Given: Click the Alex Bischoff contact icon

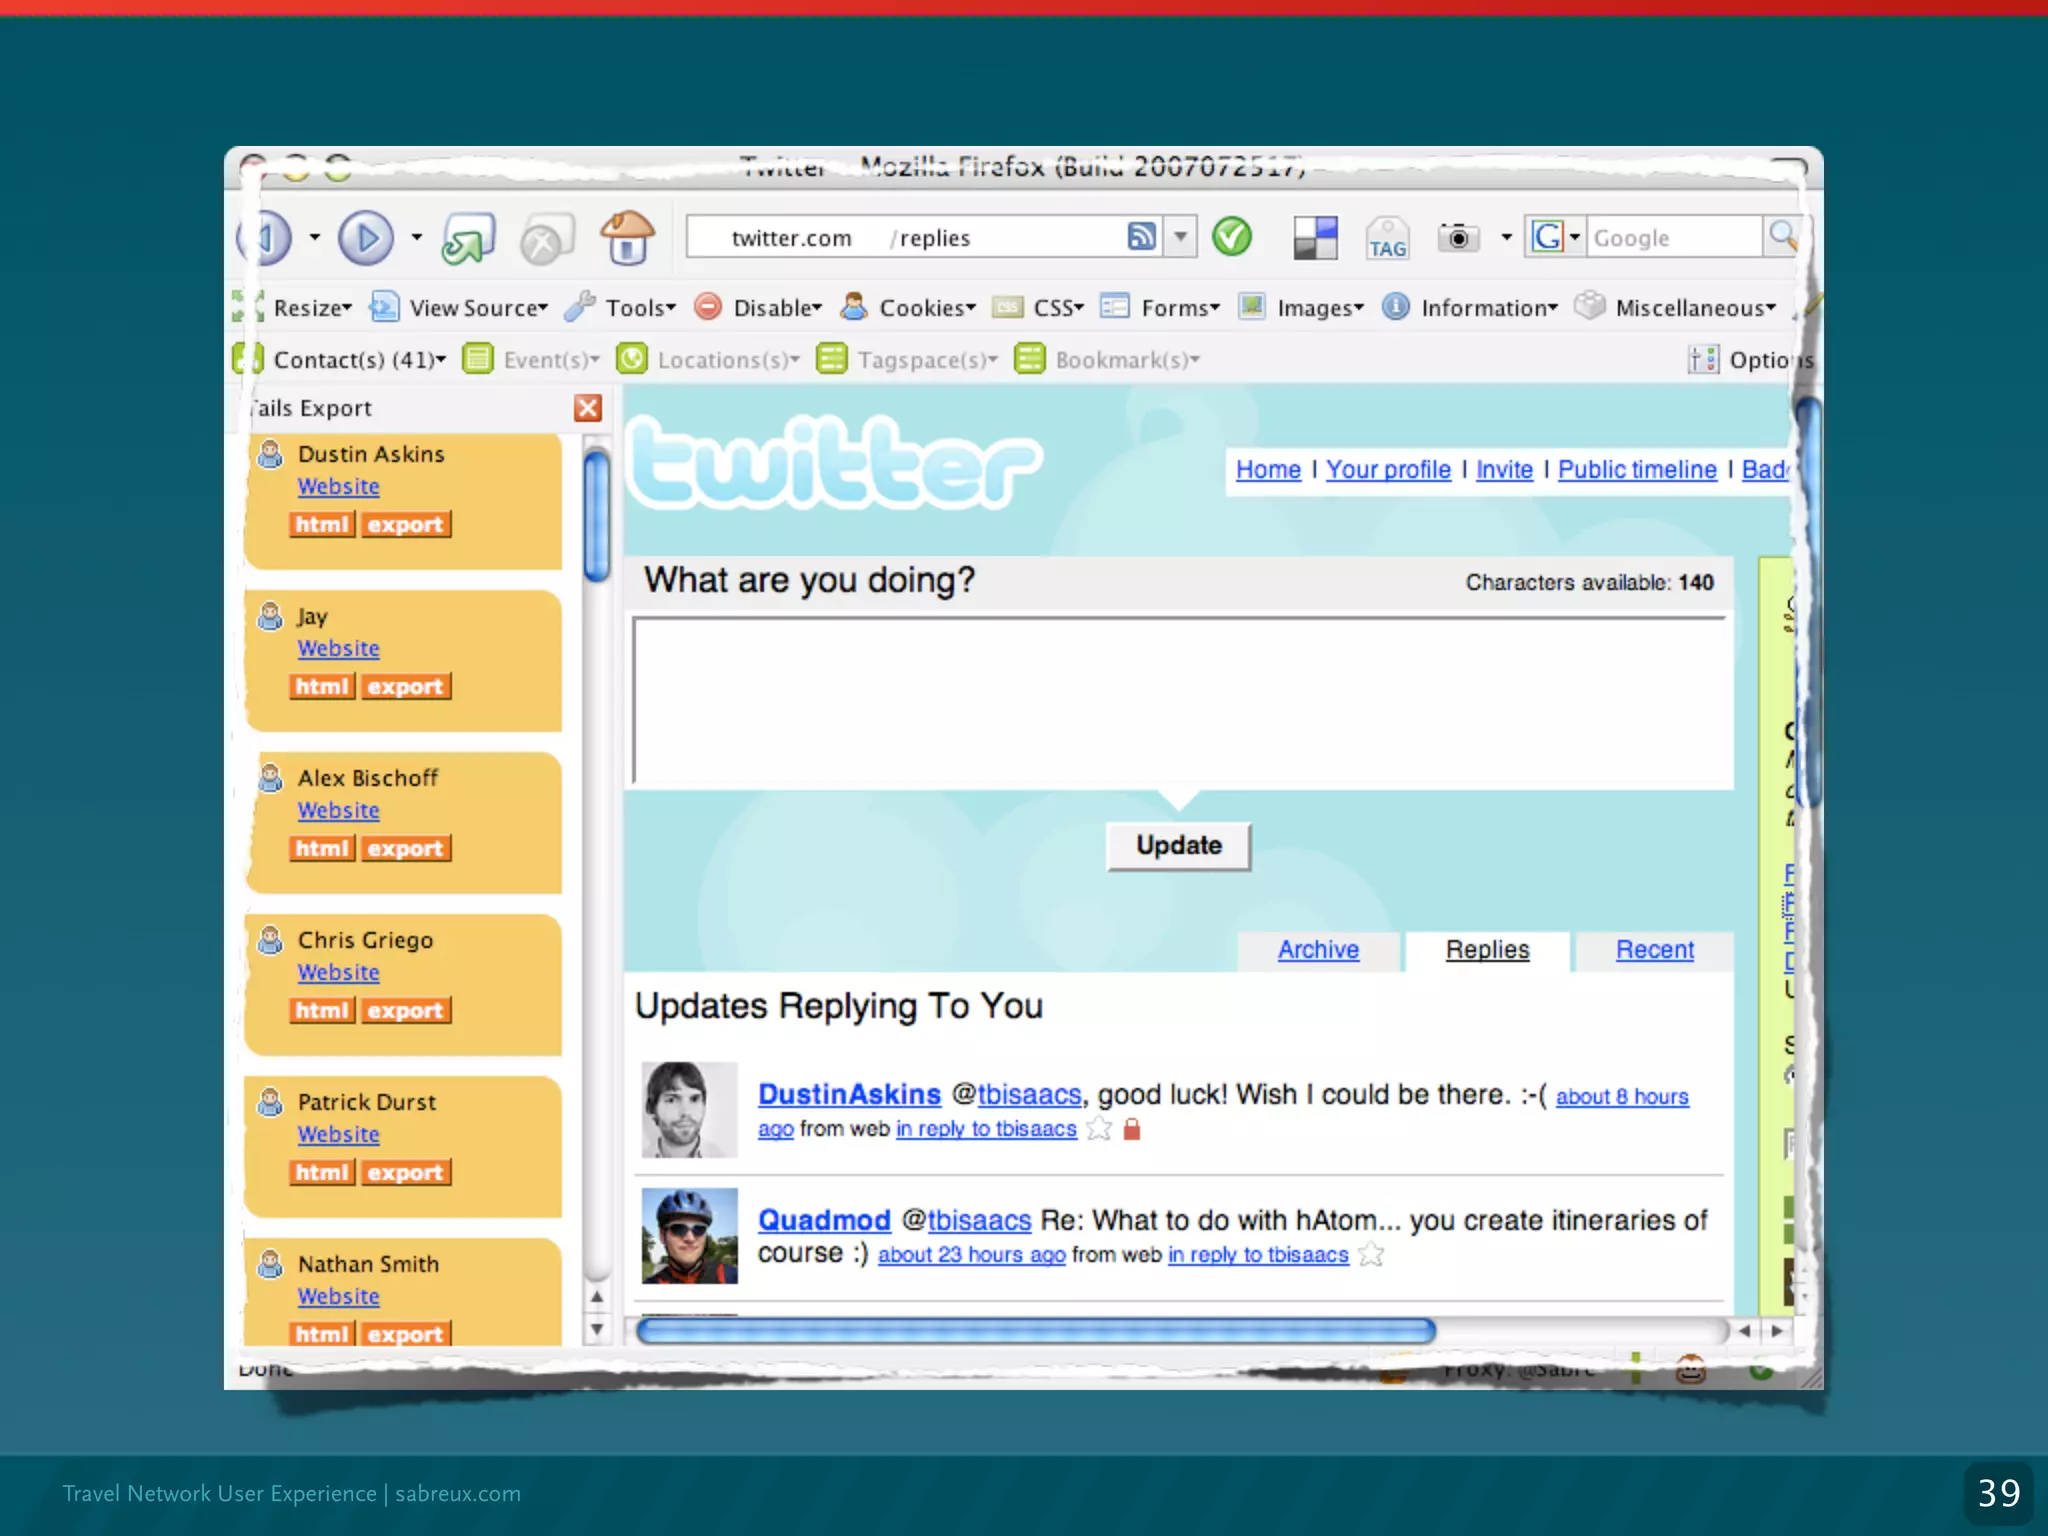Looking at the screenshot, I should pyautogui.click(x=270, y=778).
